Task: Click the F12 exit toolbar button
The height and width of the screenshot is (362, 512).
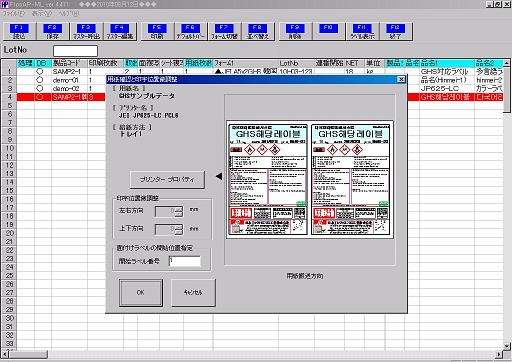Action: (395, 32)
